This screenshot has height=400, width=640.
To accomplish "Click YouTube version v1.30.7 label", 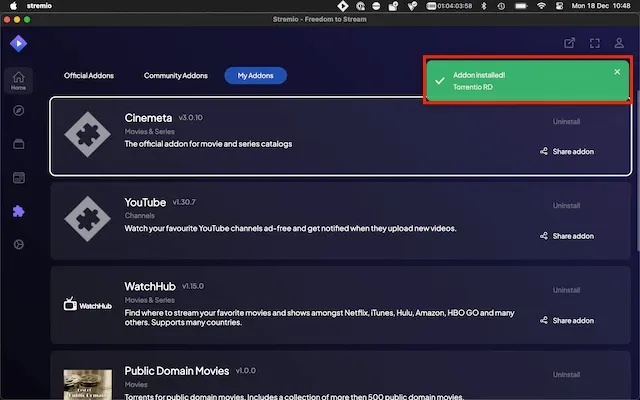I will pos(184,202).
